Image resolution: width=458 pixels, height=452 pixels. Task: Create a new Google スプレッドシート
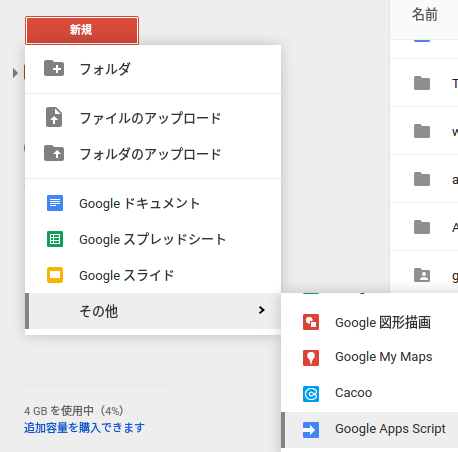point(153,239)
